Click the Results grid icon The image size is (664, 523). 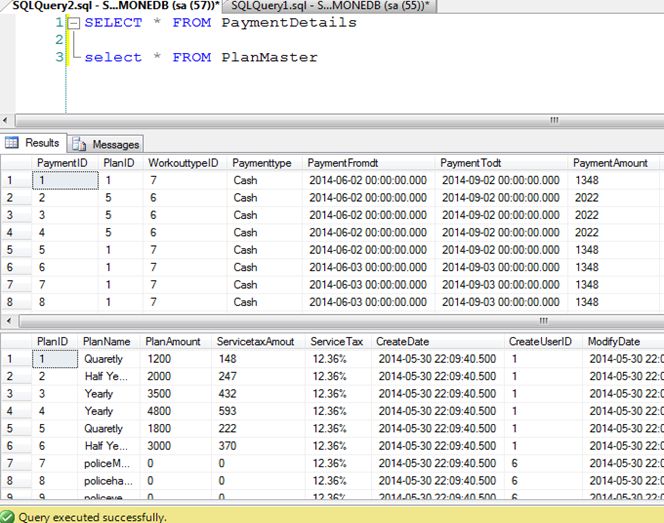(x=12, y=143)
